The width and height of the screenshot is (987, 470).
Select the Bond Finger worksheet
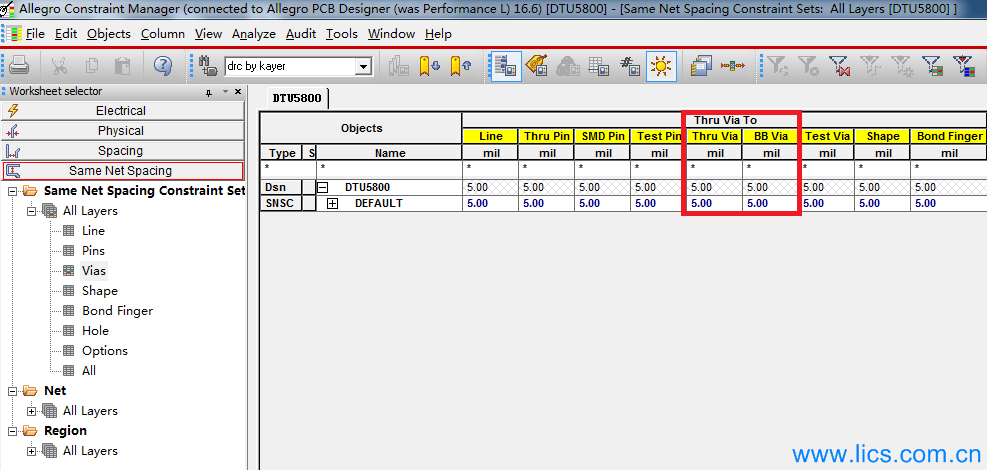pyautogui.click(x=117, y=311)
